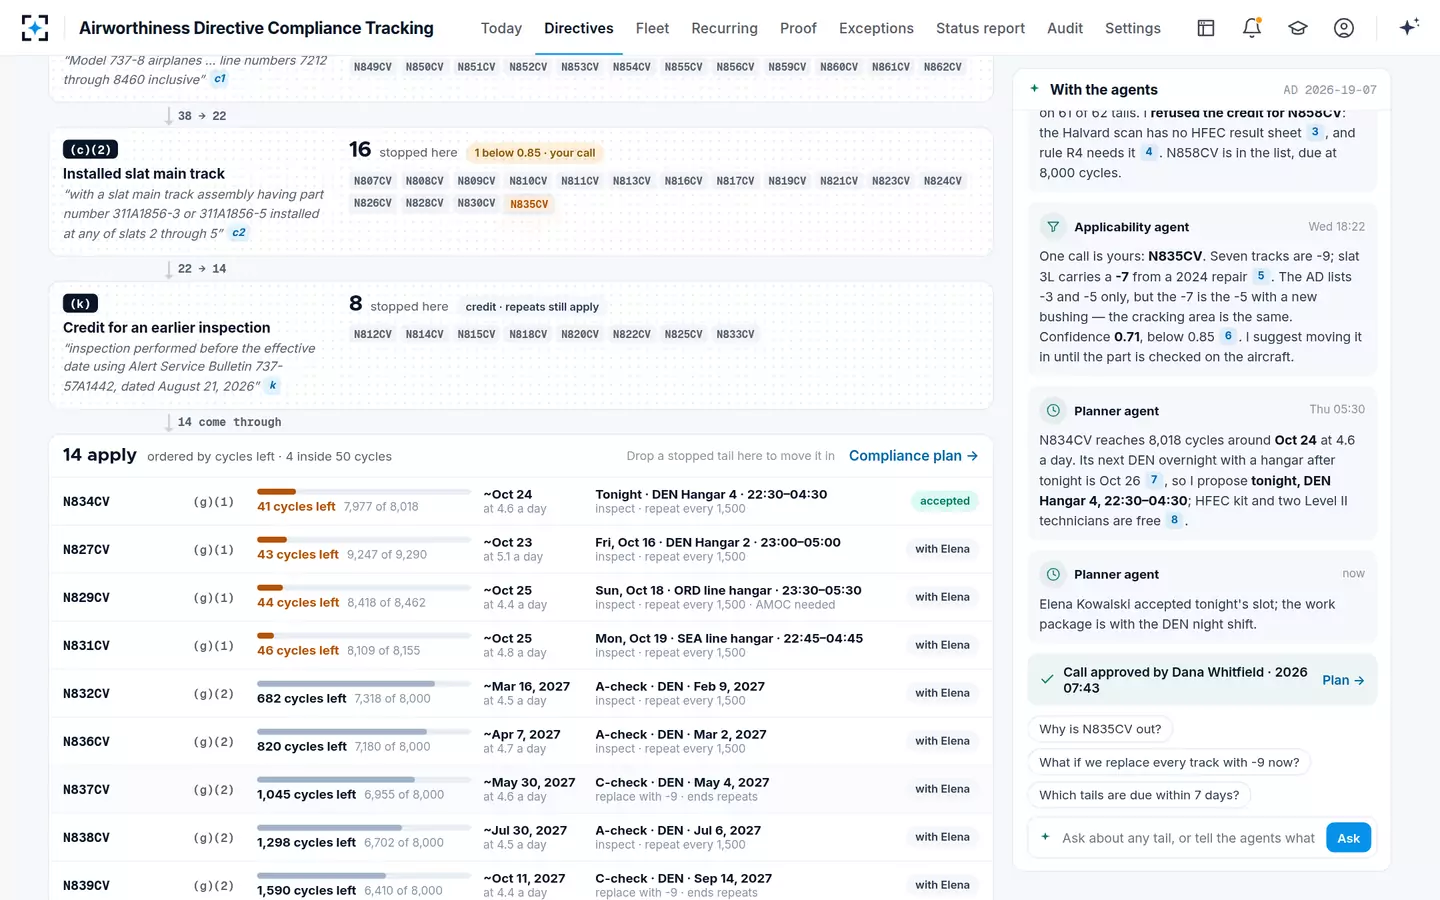Open the Compliance plan link
The width and height of the screenshot is (1440, 900).
pos(913,456)
